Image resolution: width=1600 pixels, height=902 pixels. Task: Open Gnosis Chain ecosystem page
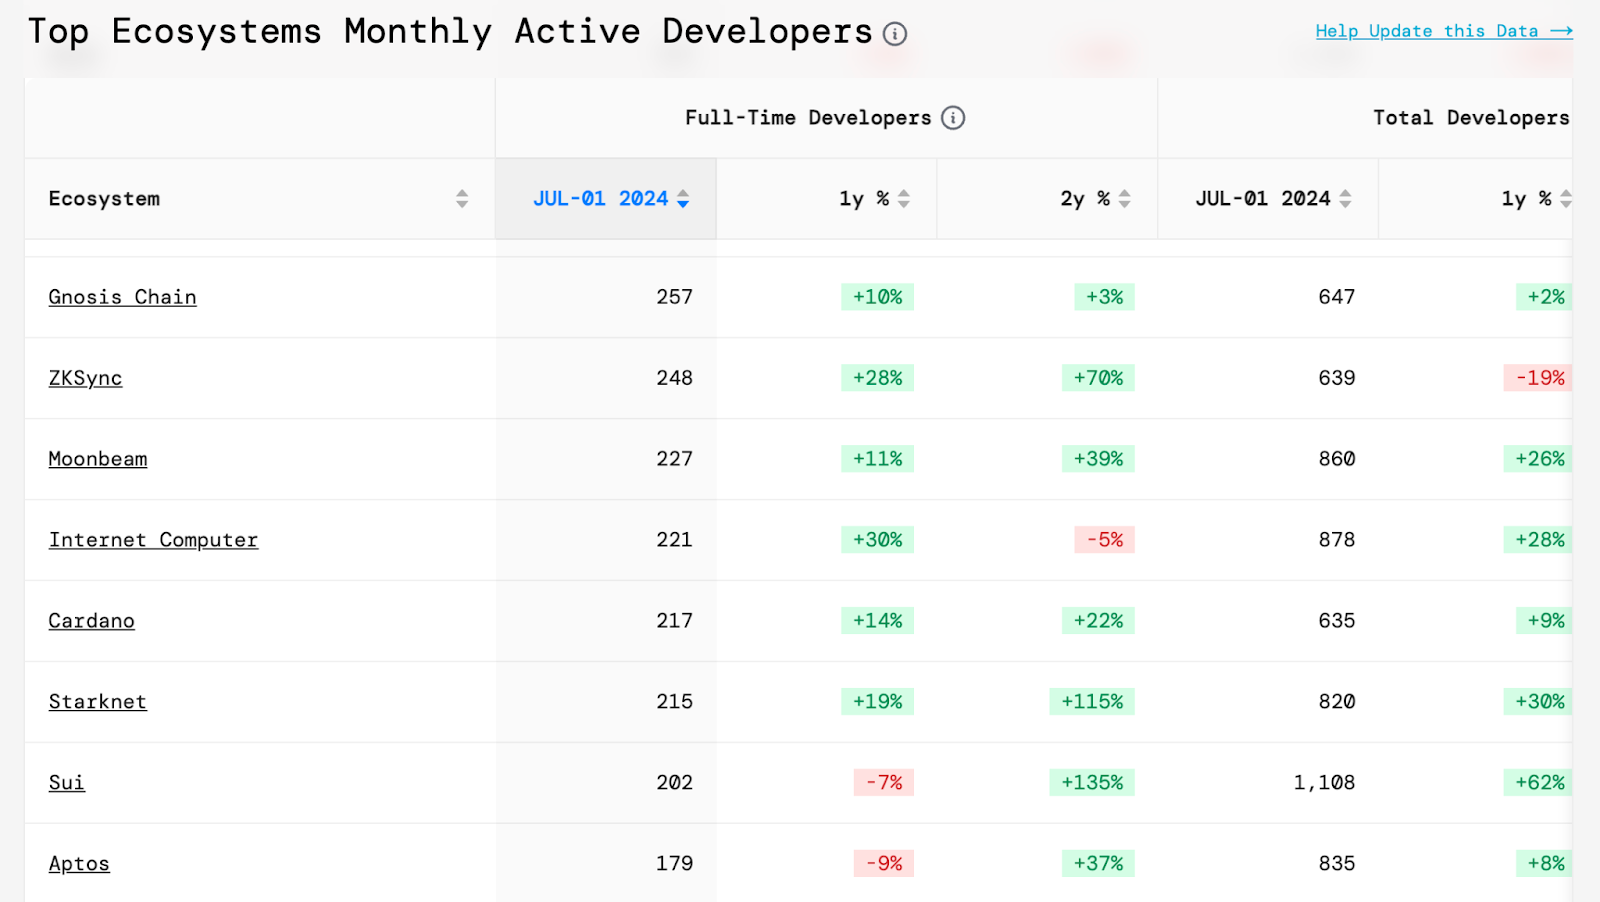pyautogui.click(x=122, y=297)
